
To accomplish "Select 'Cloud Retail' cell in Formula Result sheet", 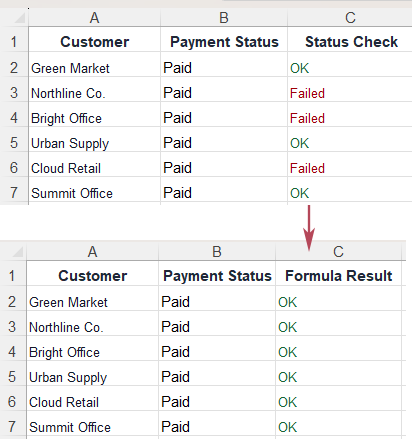I will [92, 398].
